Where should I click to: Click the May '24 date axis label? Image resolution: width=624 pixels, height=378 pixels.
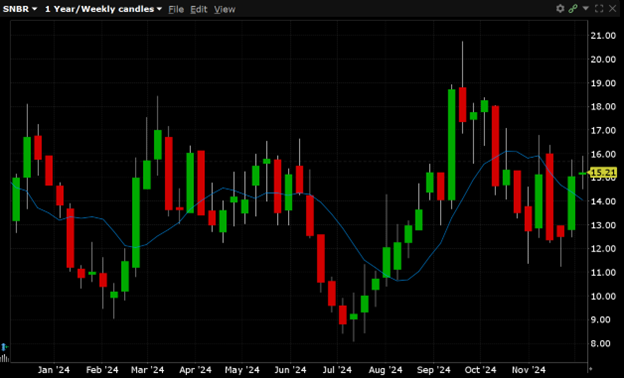click(x=242, y=370)
